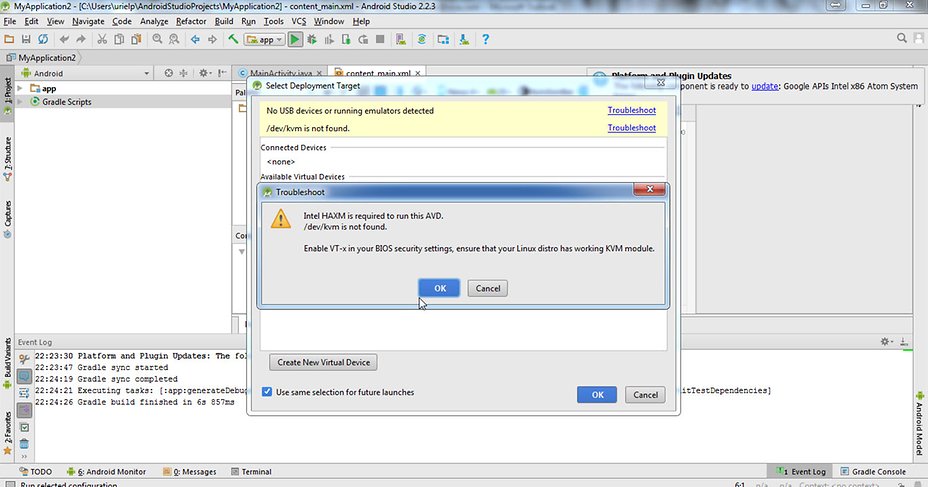Click OK in Select Deployment Target dialog
This screenshot has height=487, width=928.
[597, 395]
